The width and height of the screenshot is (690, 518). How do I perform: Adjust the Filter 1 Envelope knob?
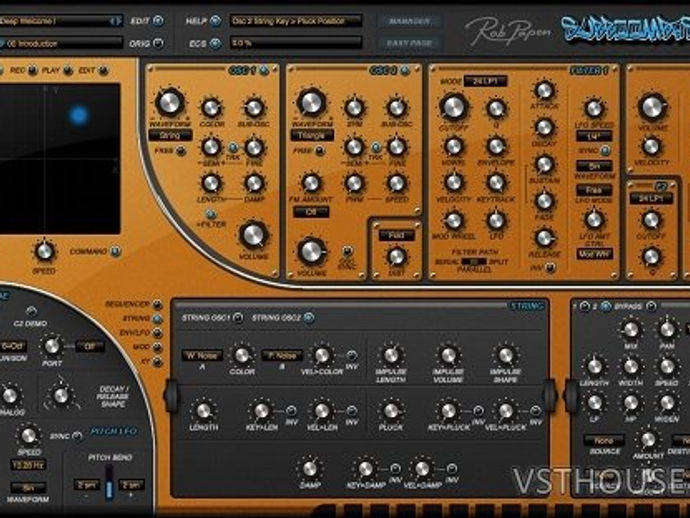496,146
